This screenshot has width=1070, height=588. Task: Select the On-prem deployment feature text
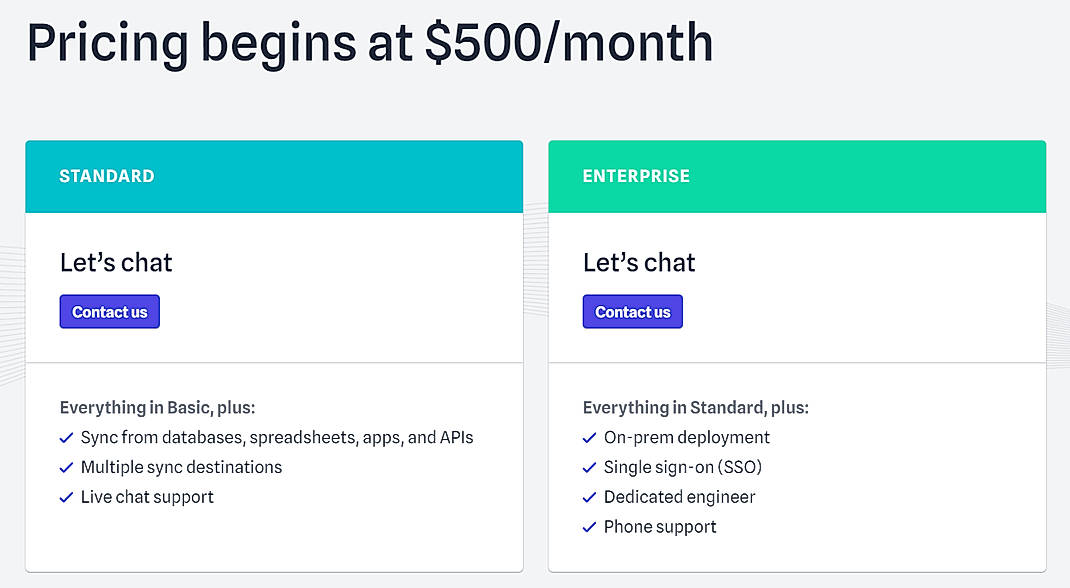coord(687,437)
